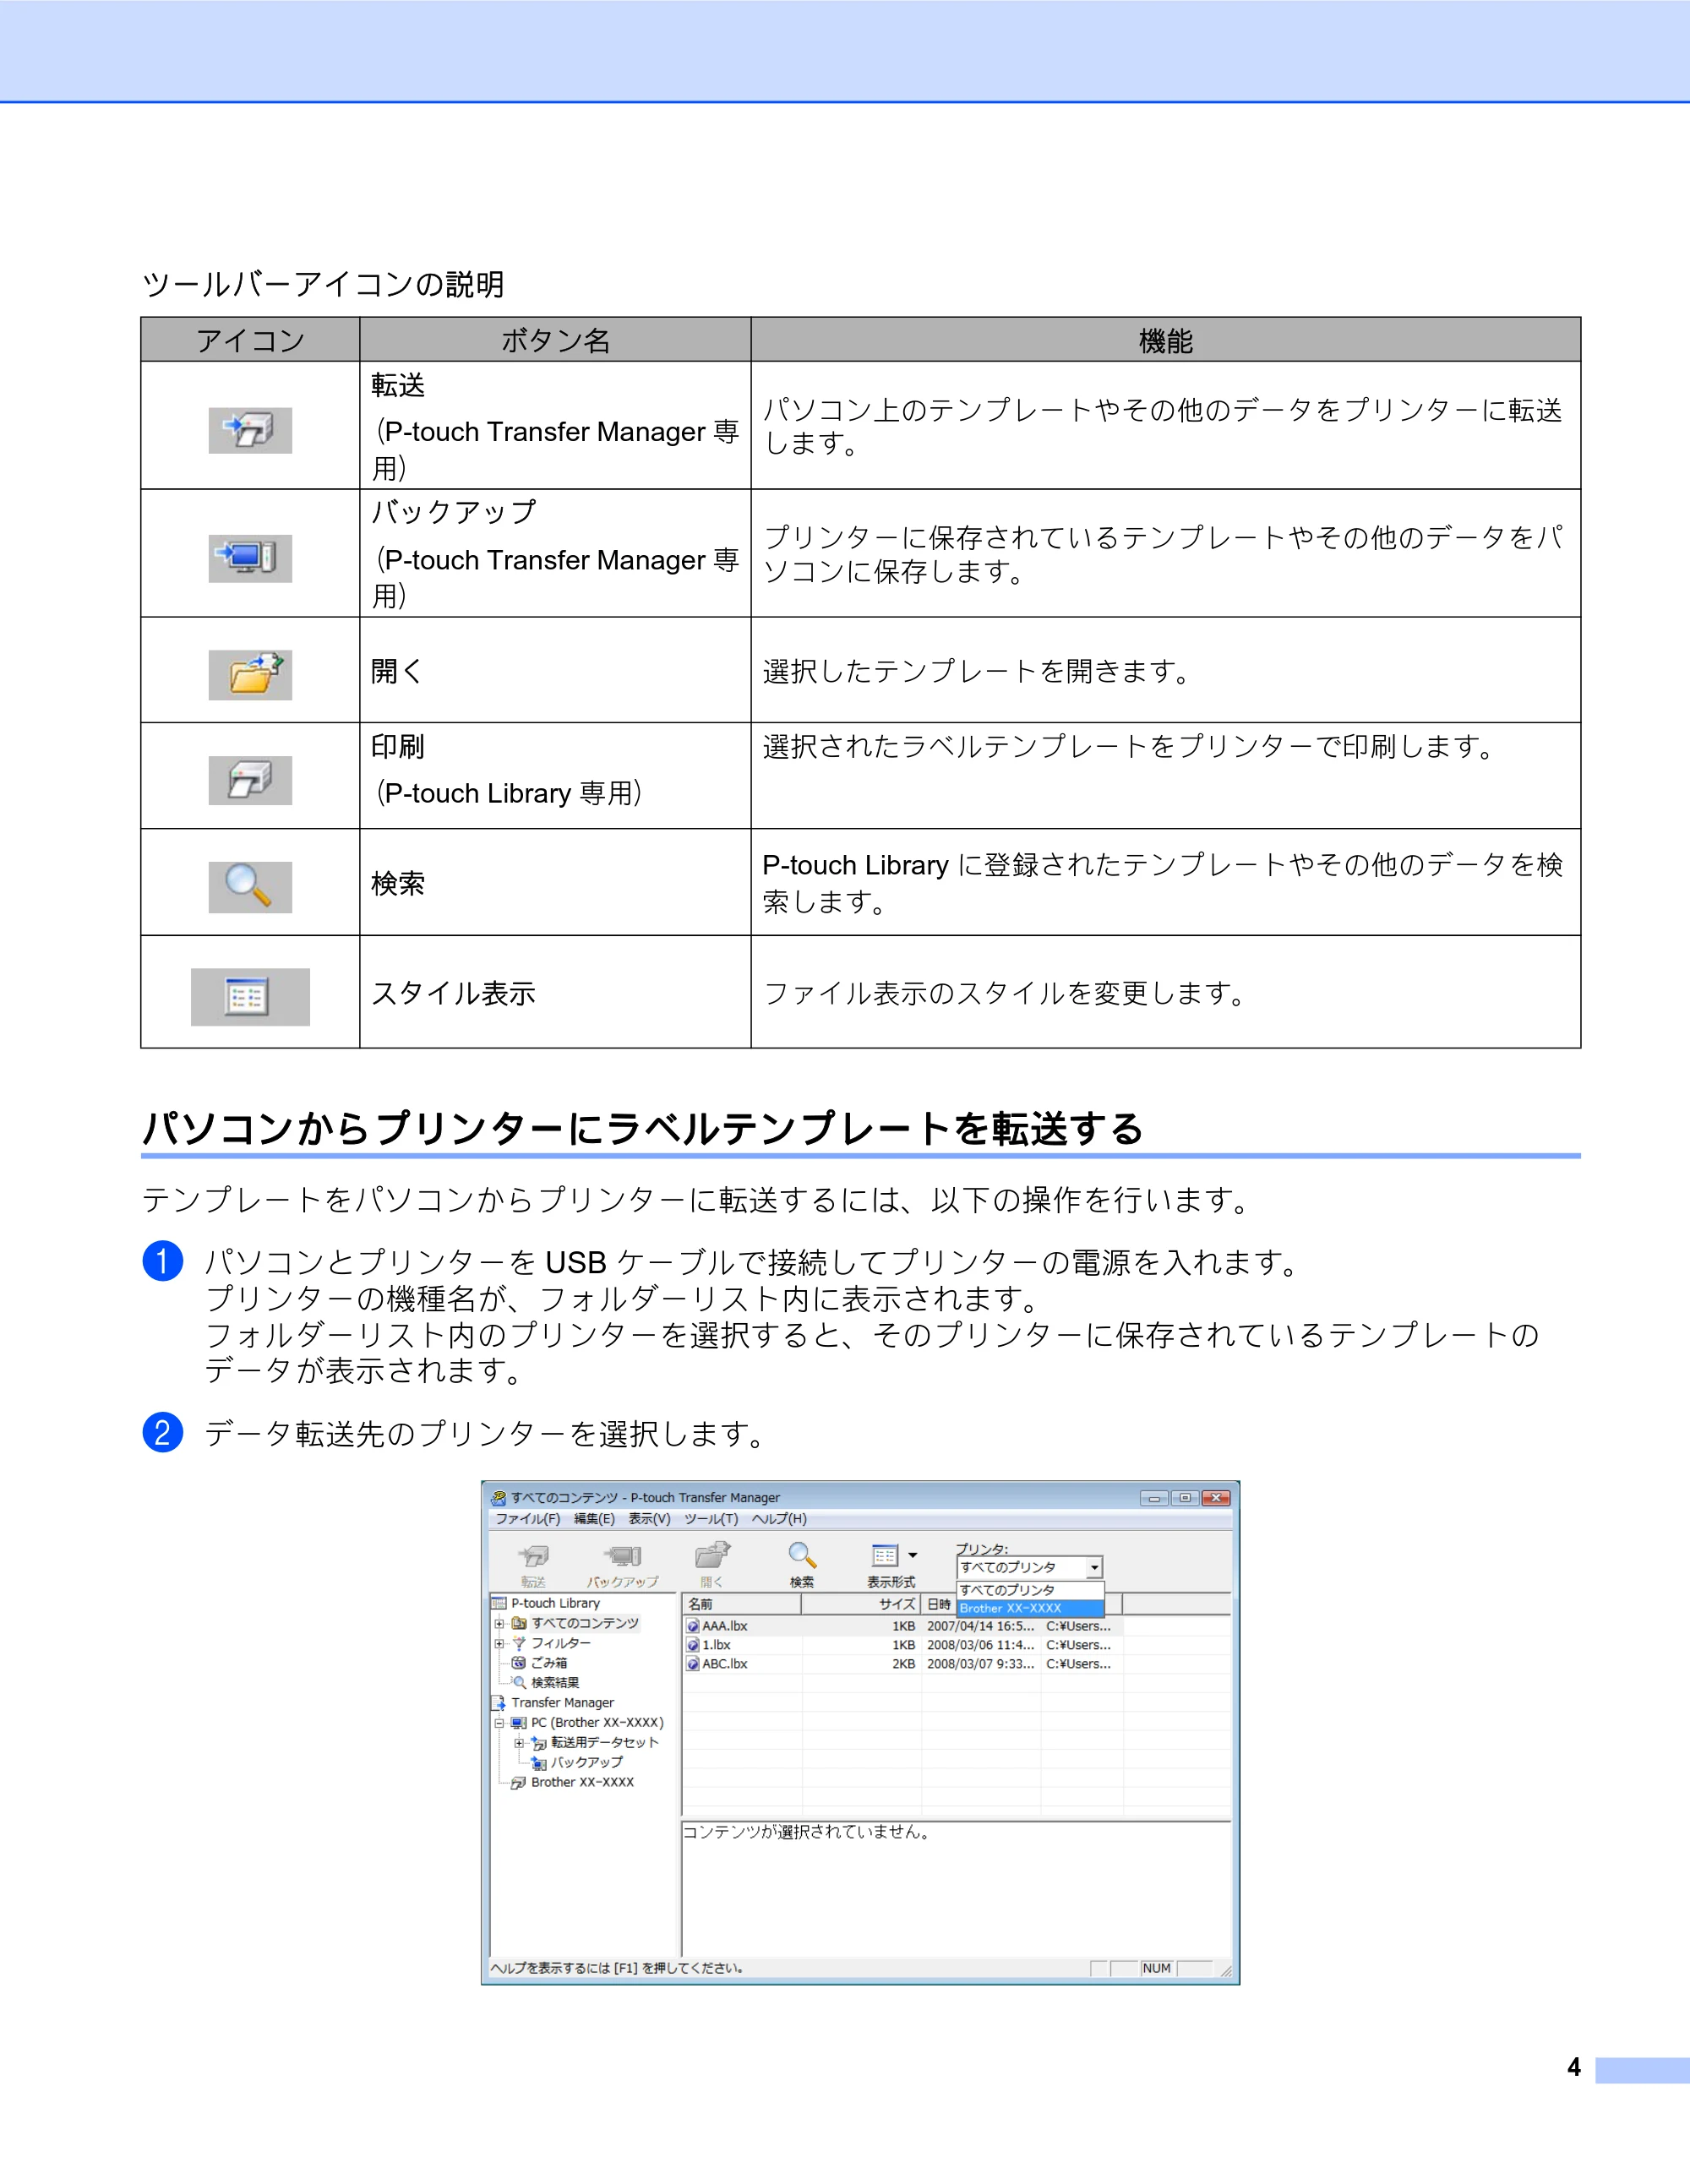Open the 表示(V) menu
This screenshot has width=1690, height=2184.
click(x=649, y=1519)
